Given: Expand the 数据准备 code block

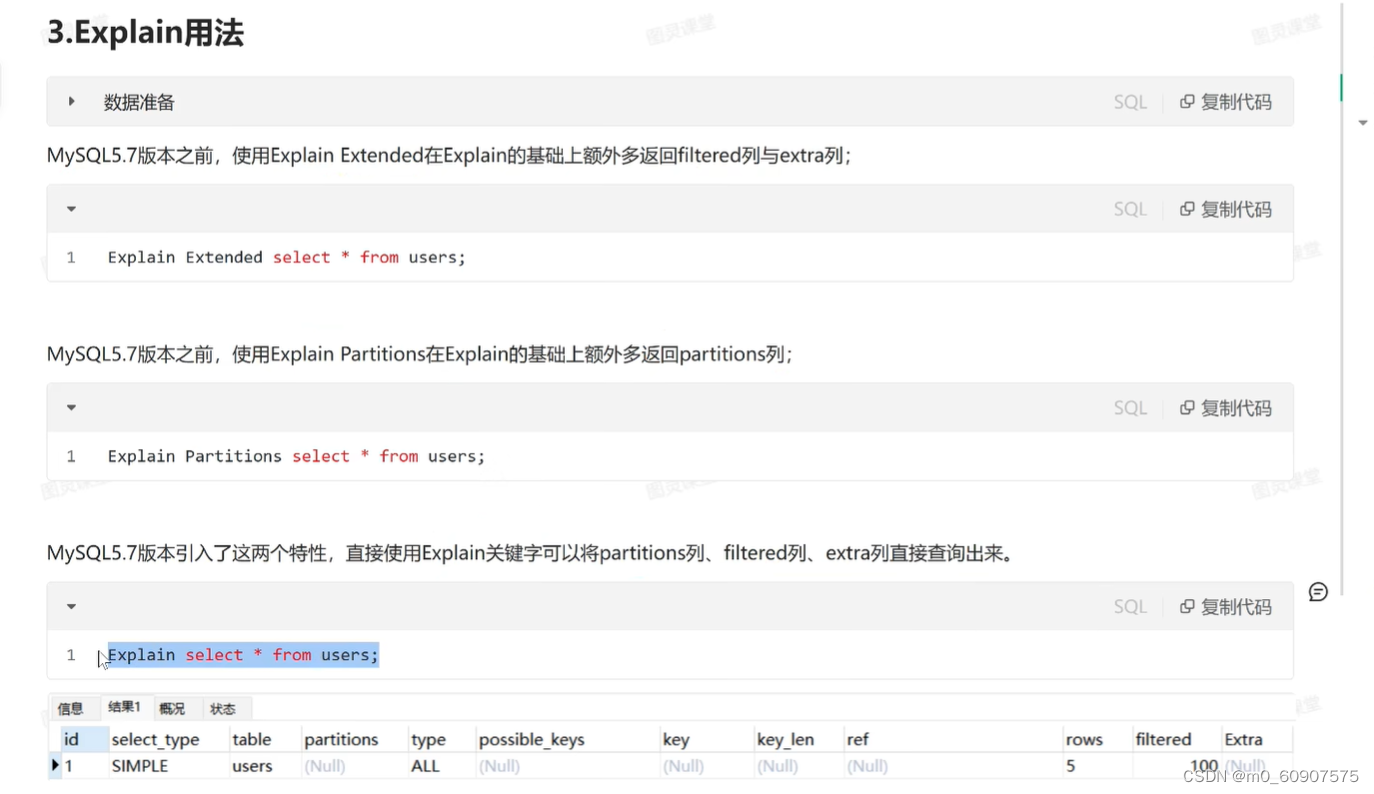Looking at the screenshot, I should 71,101.
